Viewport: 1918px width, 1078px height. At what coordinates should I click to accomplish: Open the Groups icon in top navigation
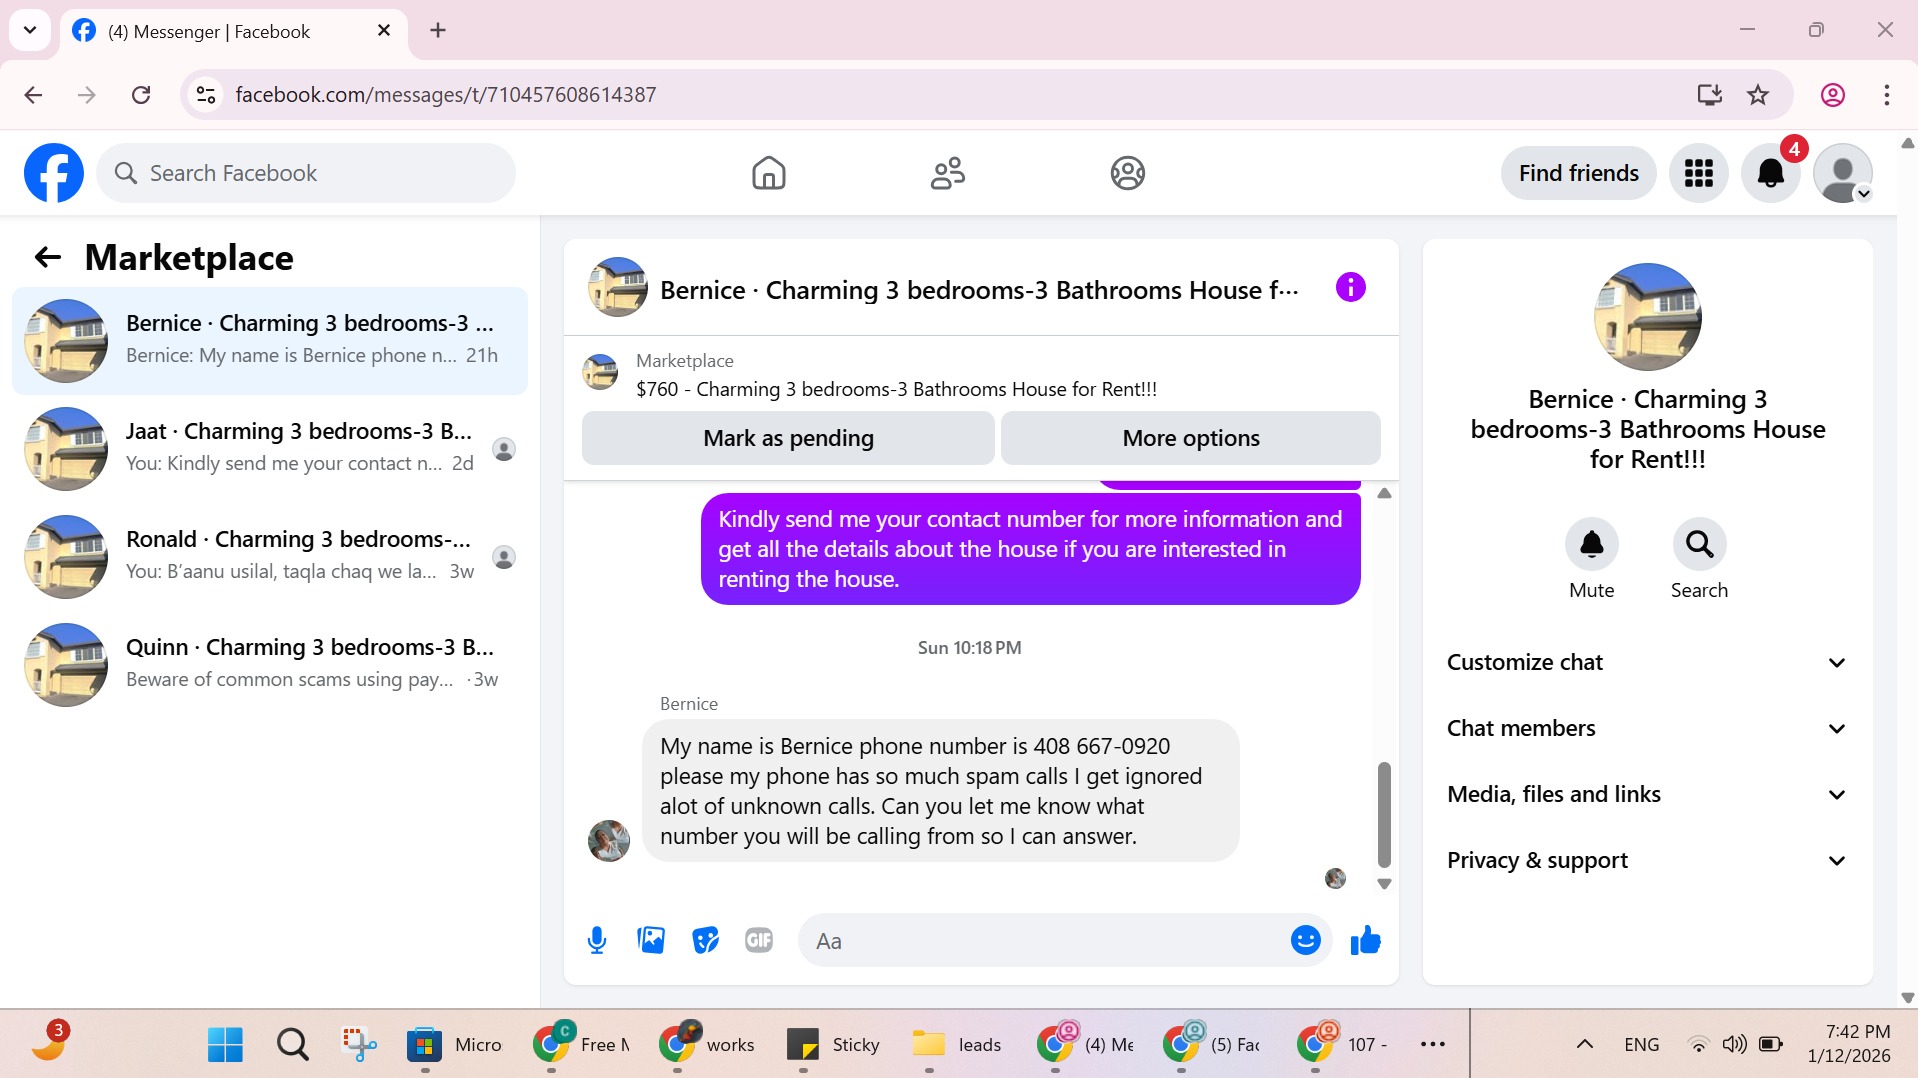click(1127, 173)
